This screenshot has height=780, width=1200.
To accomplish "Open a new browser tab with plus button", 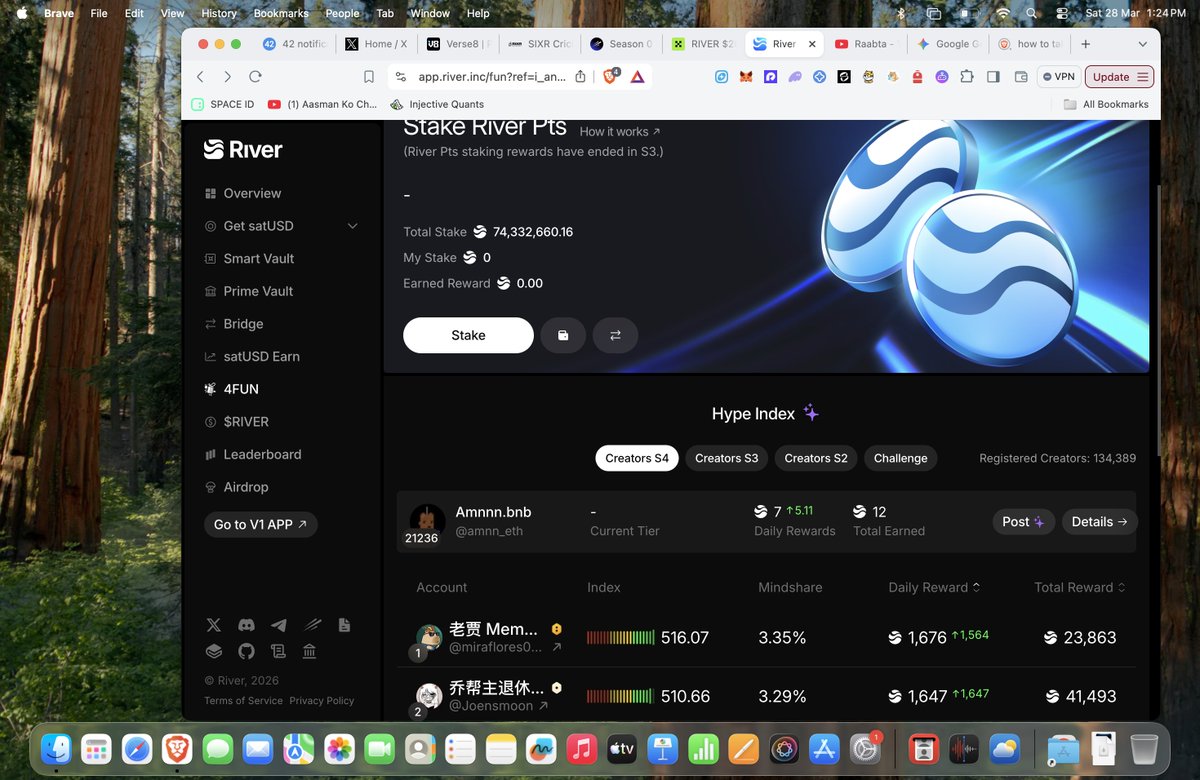I will (1085, 44).
